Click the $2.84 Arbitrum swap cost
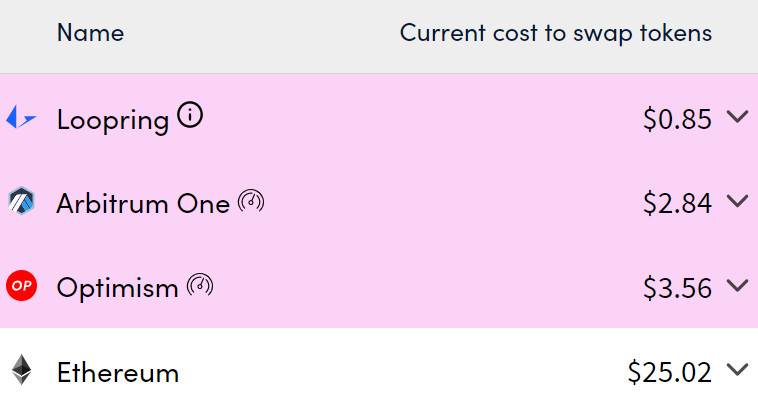Viewport: 758px width, 398px height. click(677, 203)
